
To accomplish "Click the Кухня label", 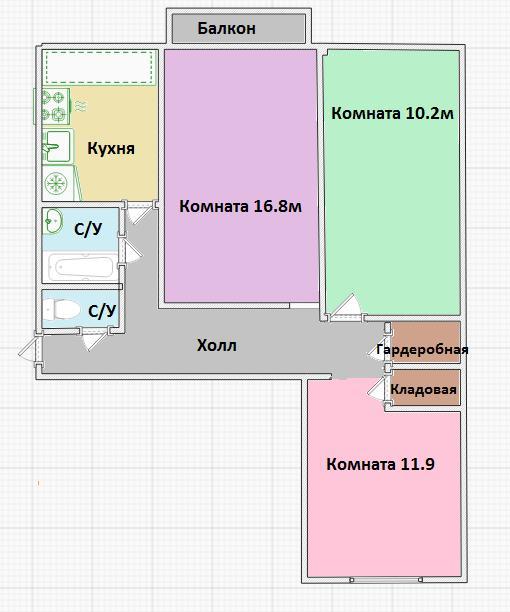I will pyautogui.click(x=111, y=148).
